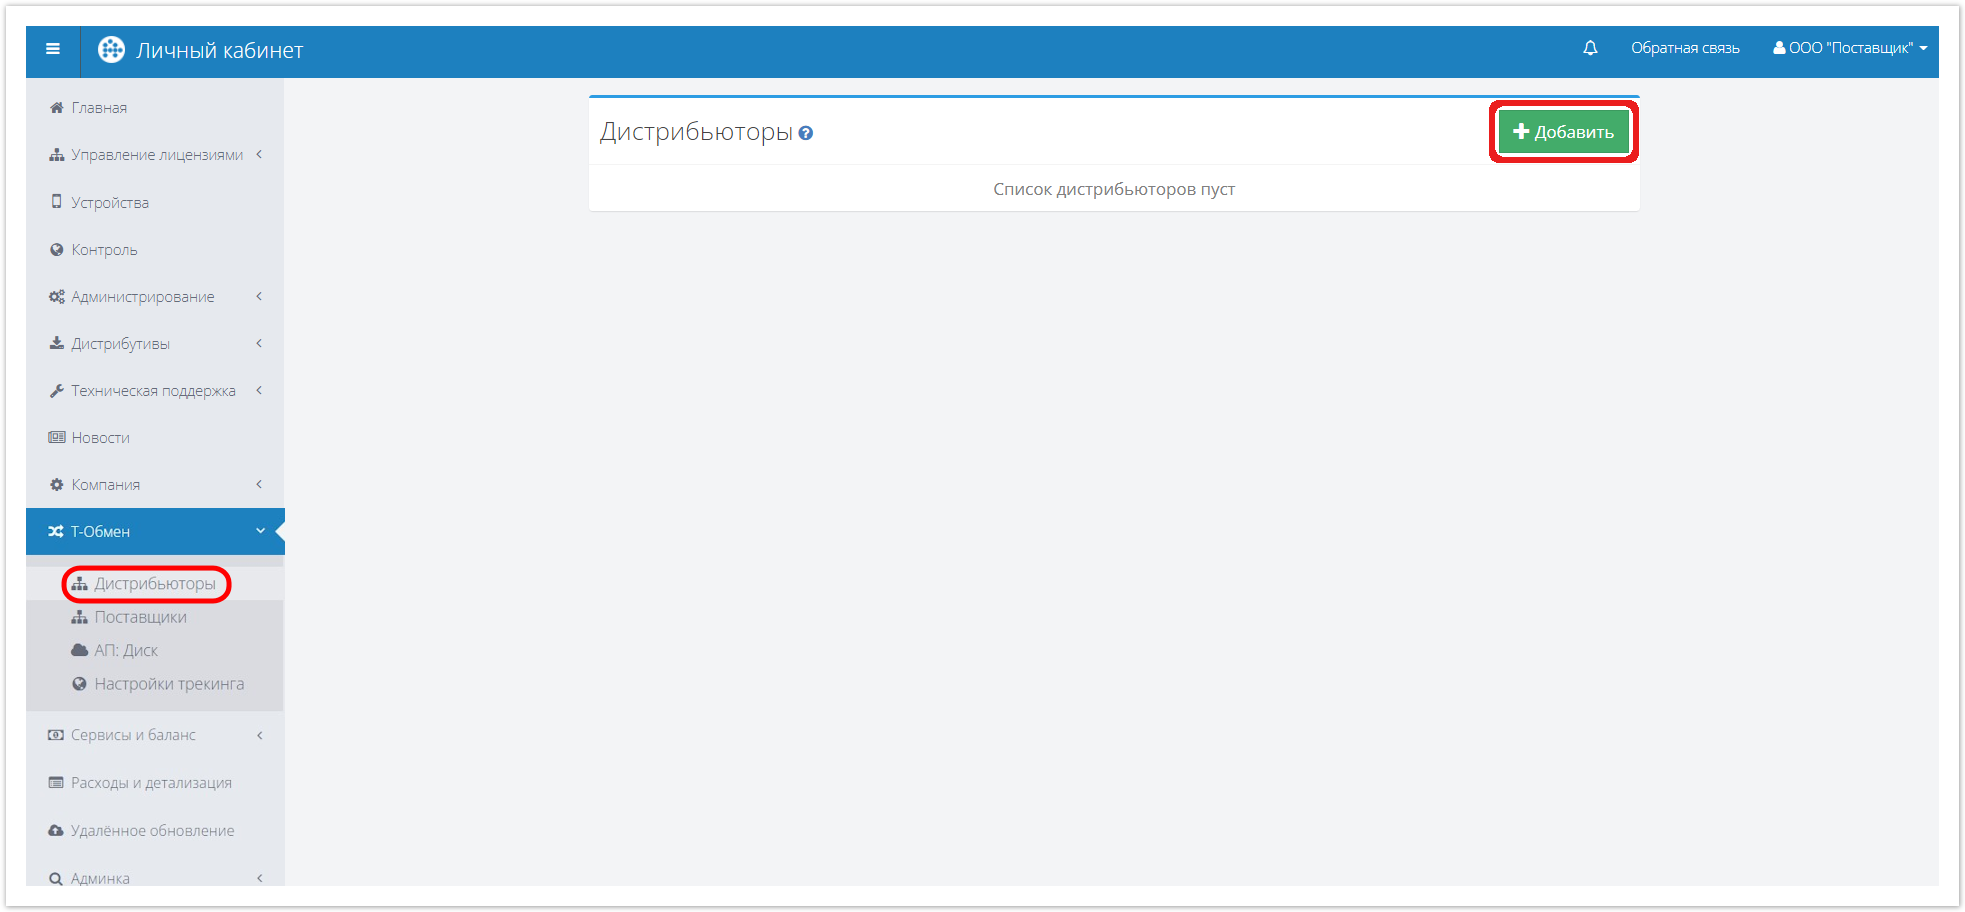Open Удалённое обновление page

(x=152, y=831)
